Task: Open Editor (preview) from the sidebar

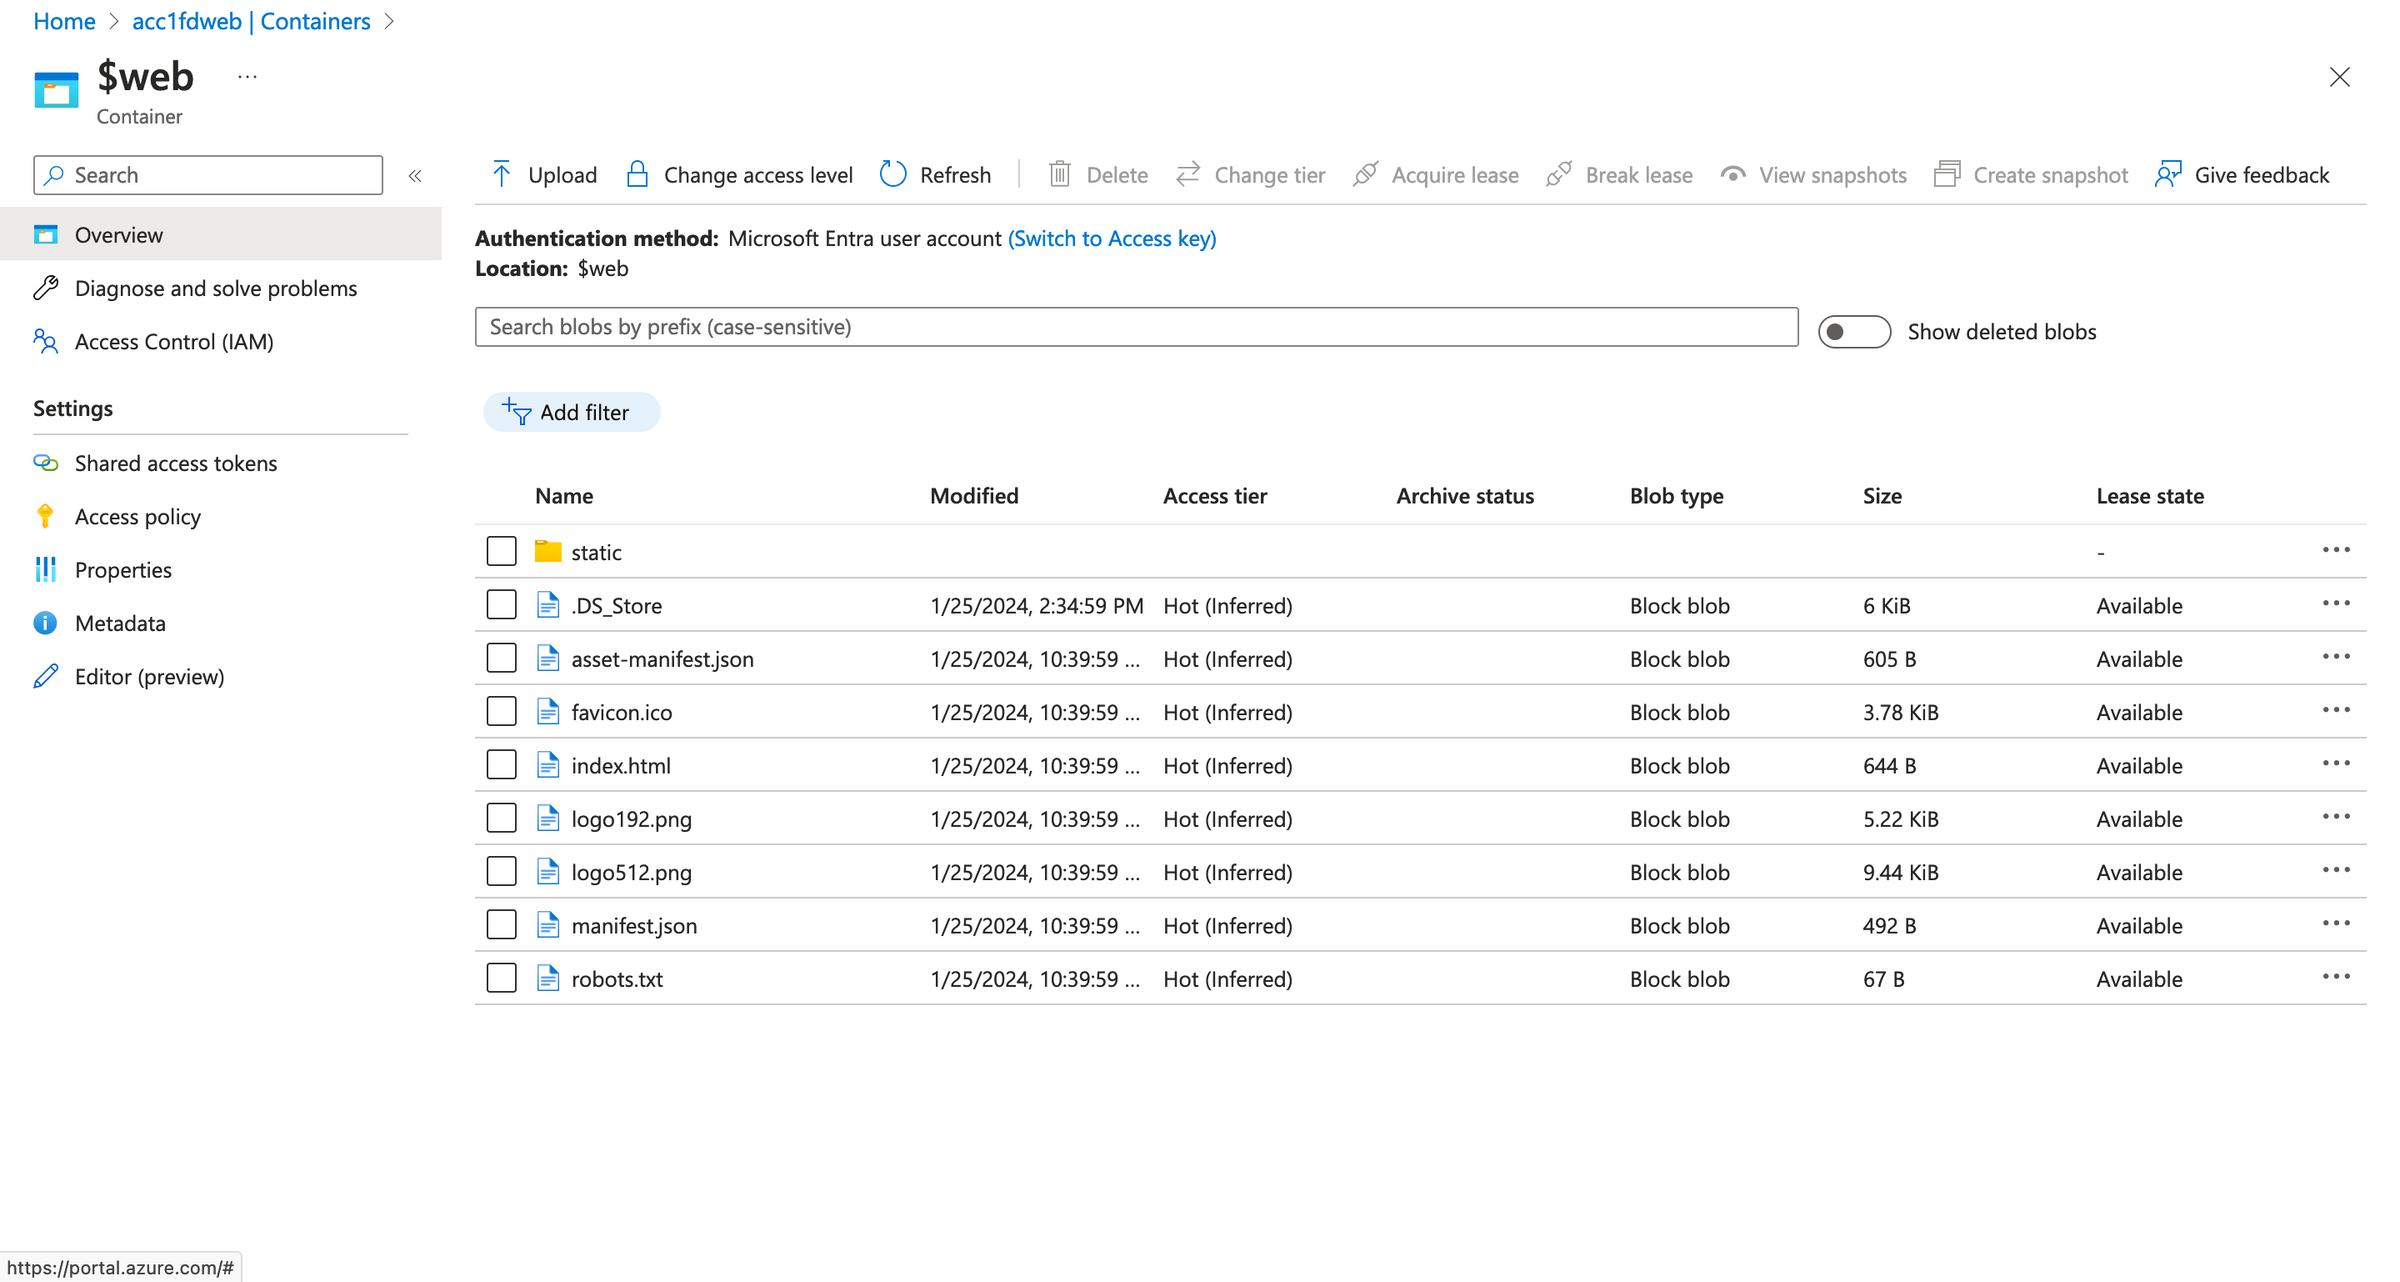Action: coord(149,676)
